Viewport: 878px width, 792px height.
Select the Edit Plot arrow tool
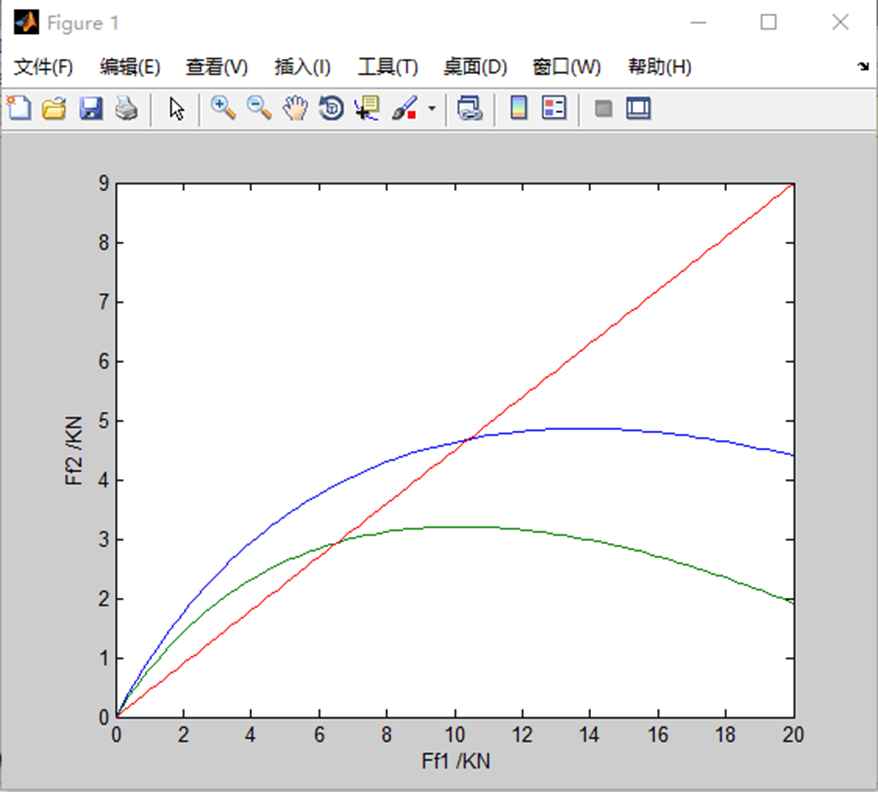(177, 109)
